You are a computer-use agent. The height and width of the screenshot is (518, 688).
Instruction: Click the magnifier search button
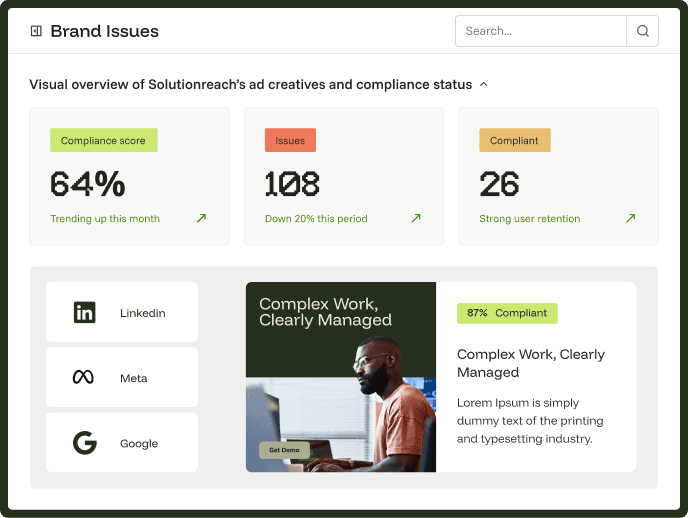642,31
